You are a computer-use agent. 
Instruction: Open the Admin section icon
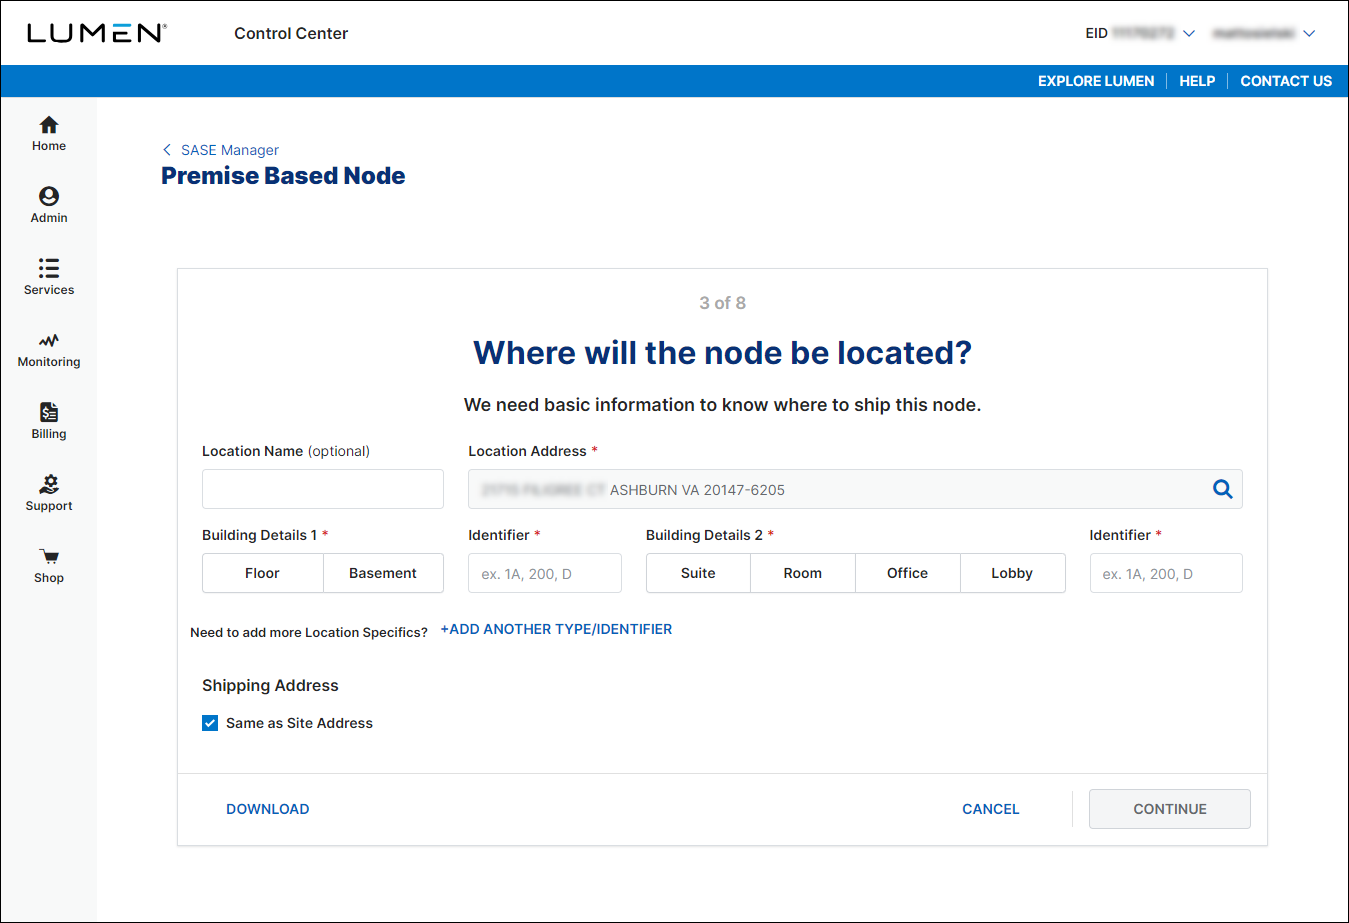click(x=49, y=196)
